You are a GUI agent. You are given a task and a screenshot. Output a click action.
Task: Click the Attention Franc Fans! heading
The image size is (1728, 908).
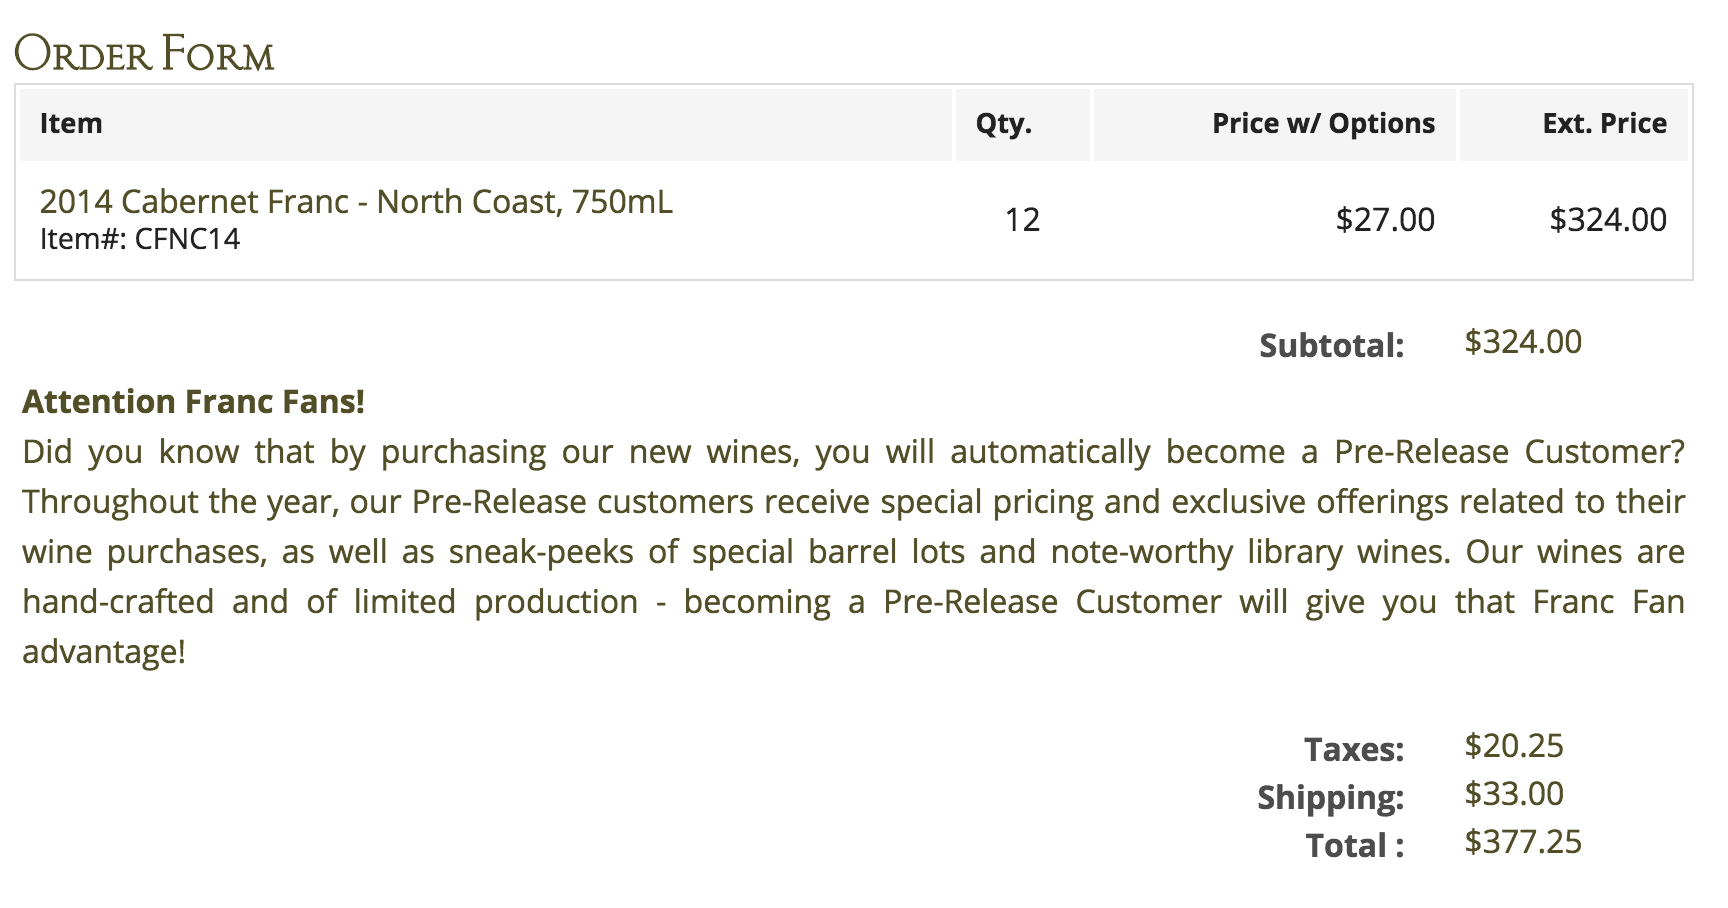click(193, 401)
